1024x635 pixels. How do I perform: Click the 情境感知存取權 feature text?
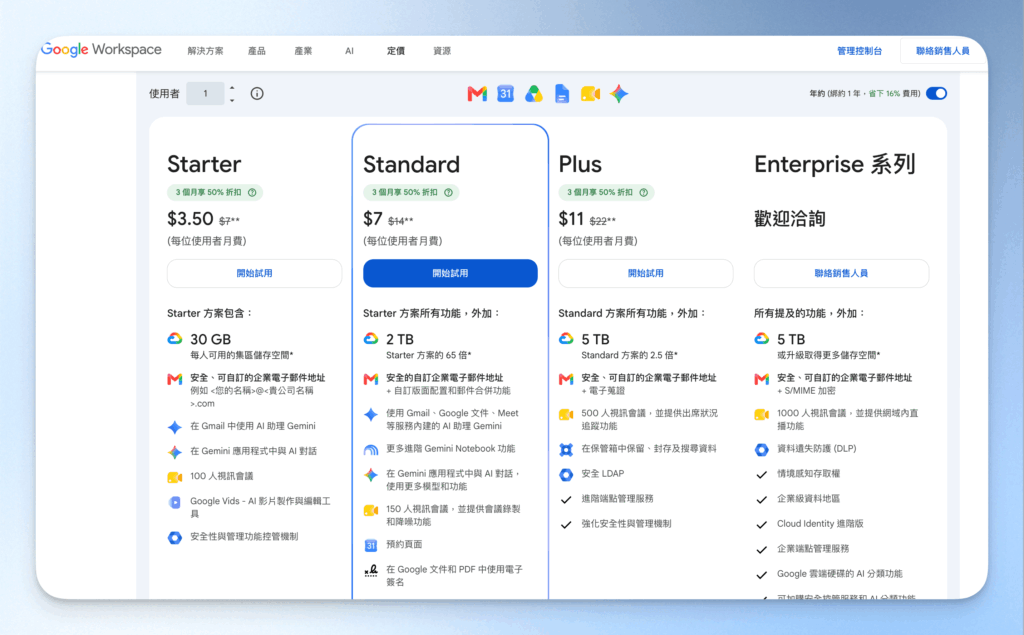click(x=808, y=474)
